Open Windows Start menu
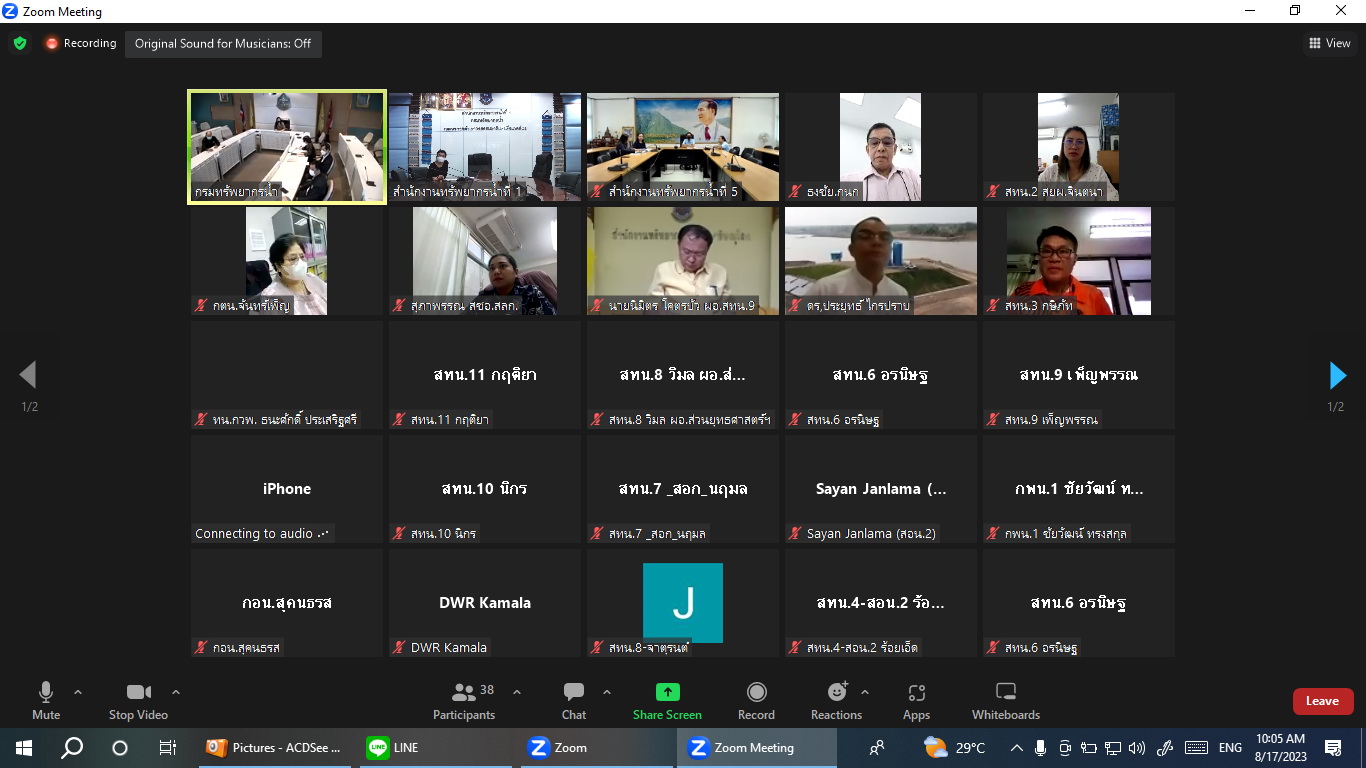Screen dimensions: 1366x768 [x=24, y=747]
